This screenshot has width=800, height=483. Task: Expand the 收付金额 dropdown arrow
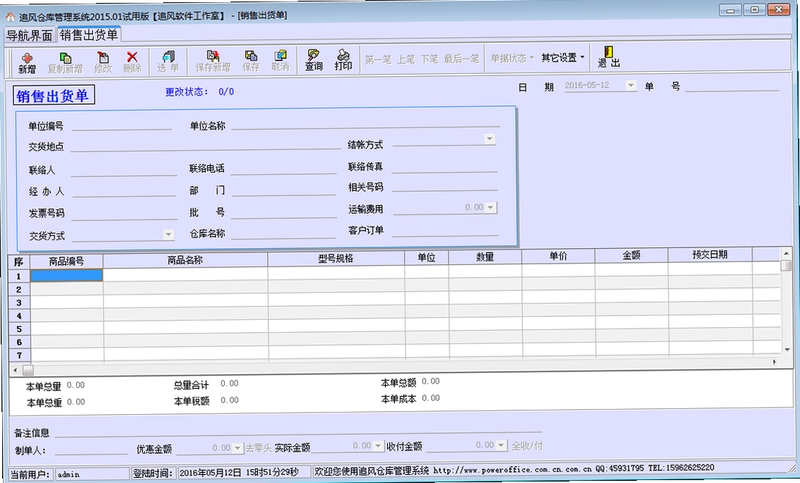(501, 445)
